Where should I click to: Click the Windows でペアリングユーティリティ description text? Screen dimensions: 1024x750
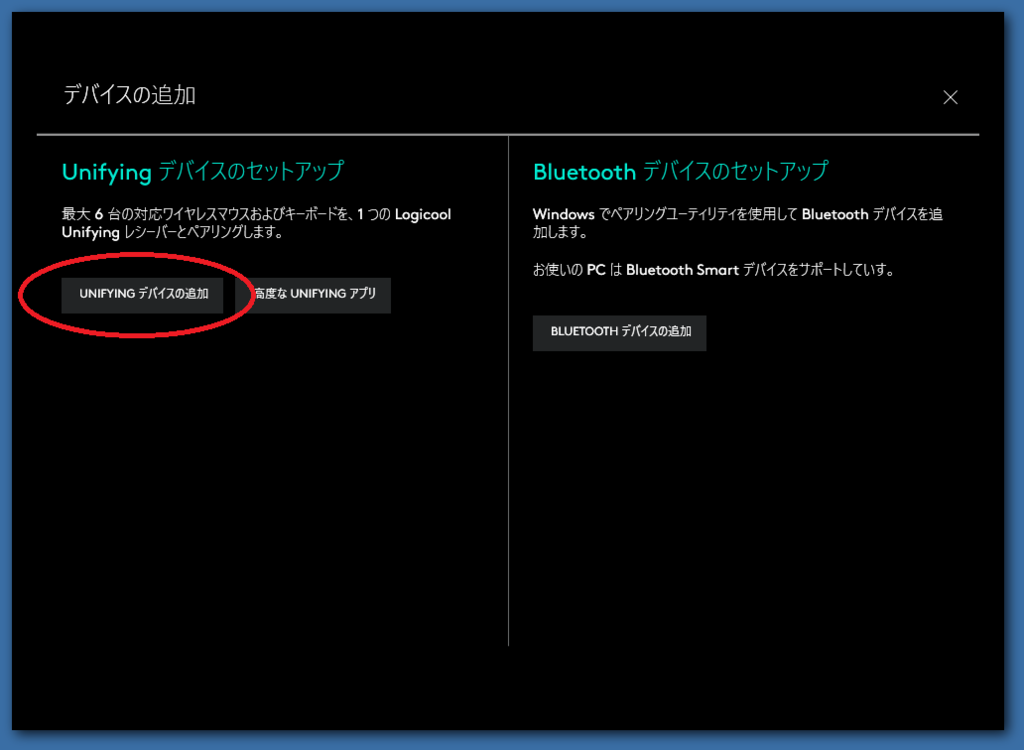pos(737,223)
